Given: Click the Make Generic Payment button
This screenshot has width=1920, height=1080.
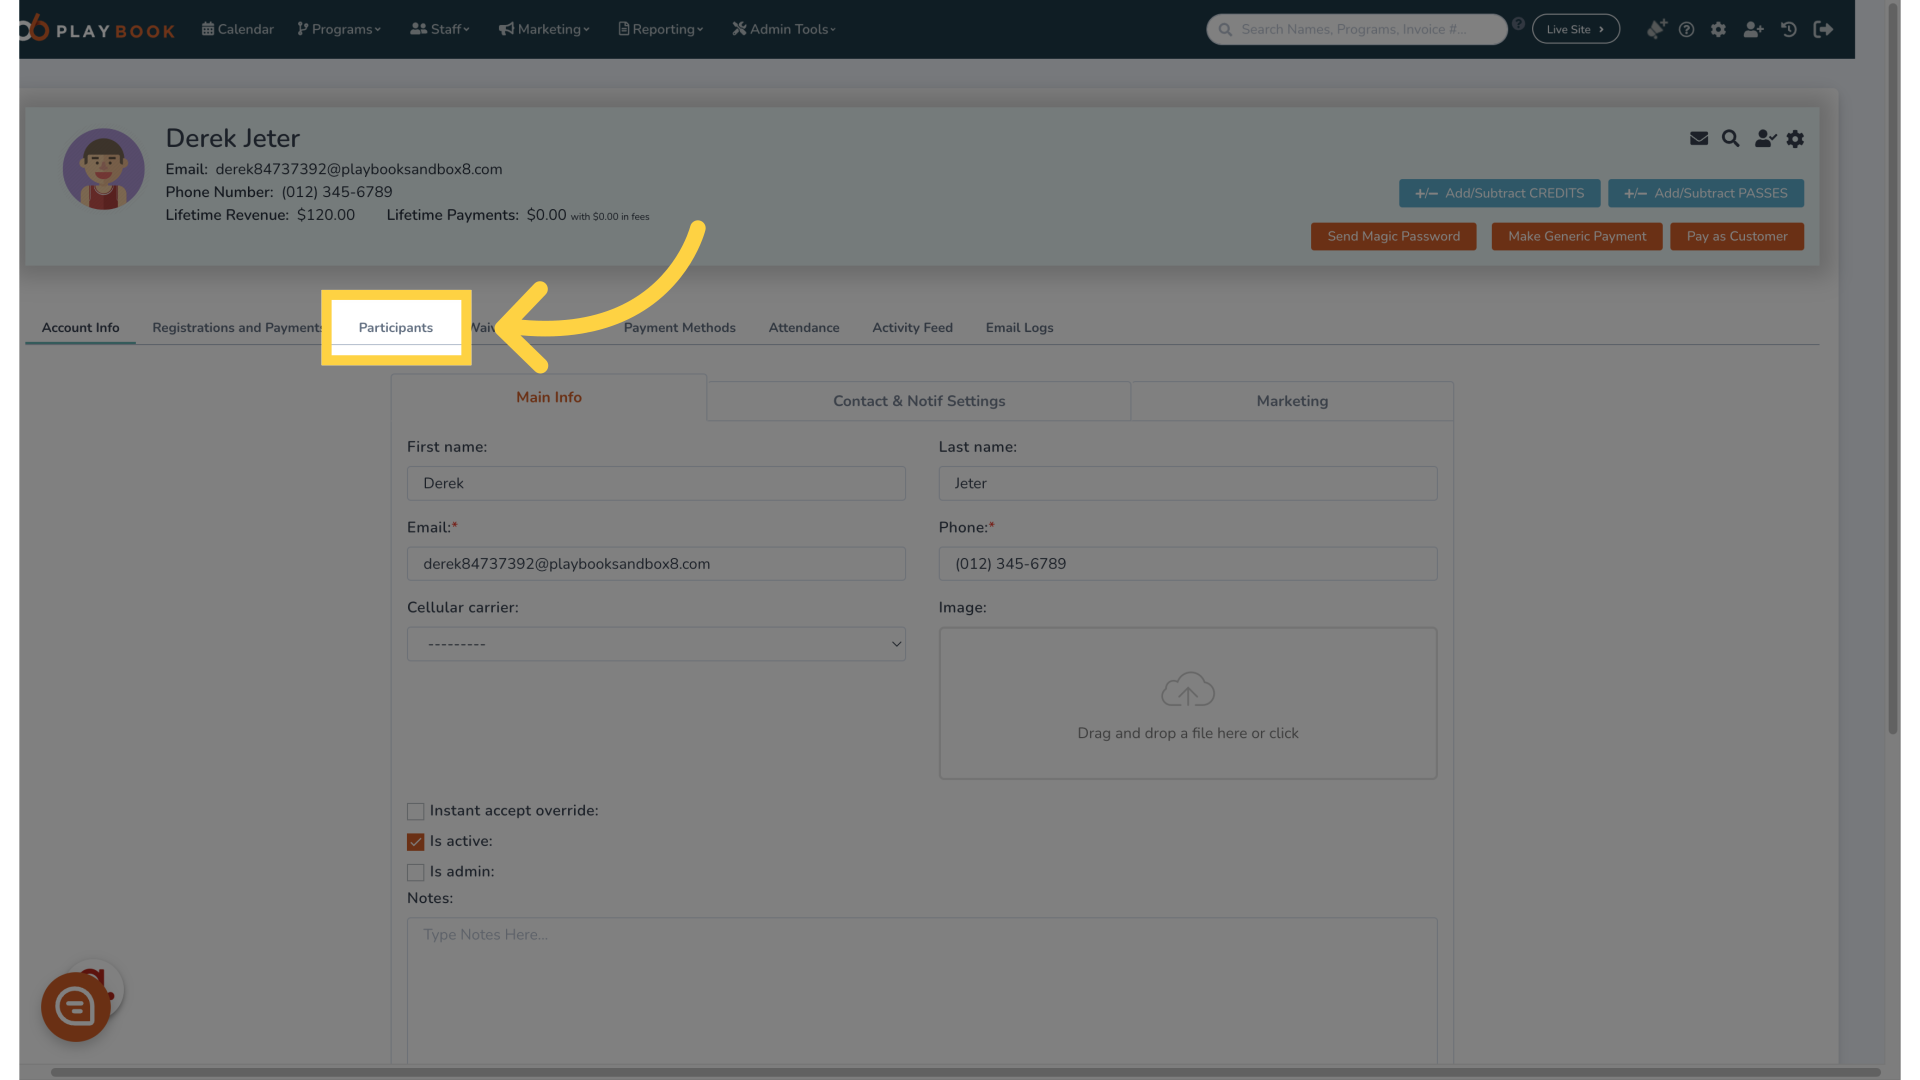Looking at the screenshot, I should pos(1577,236).
